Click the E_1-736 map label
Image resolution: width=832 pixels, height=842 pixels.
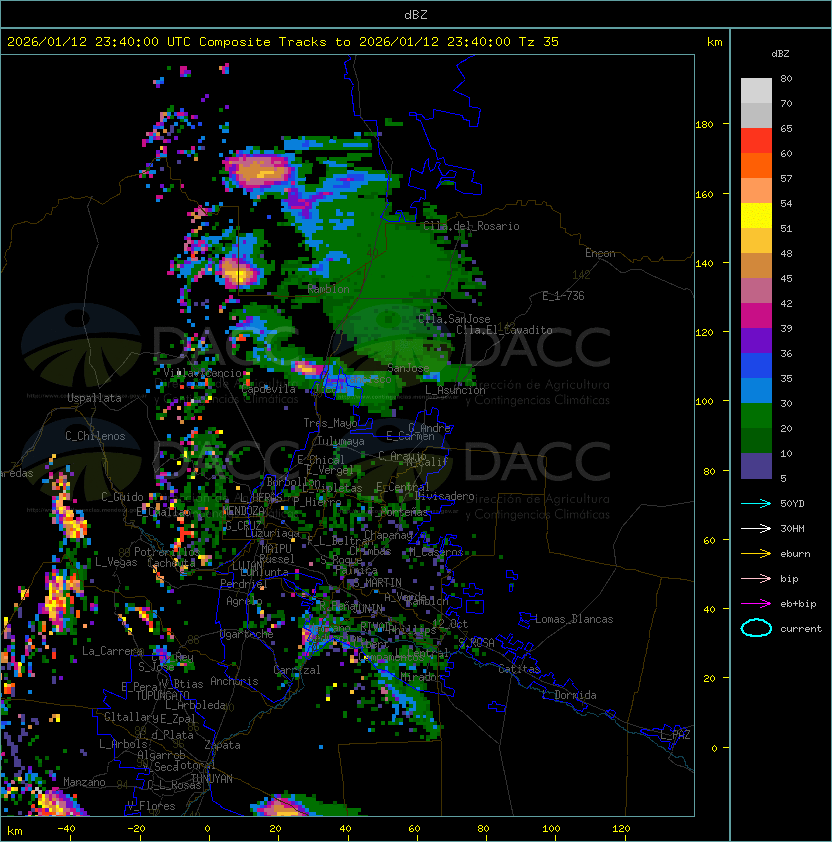pos(563,296)
